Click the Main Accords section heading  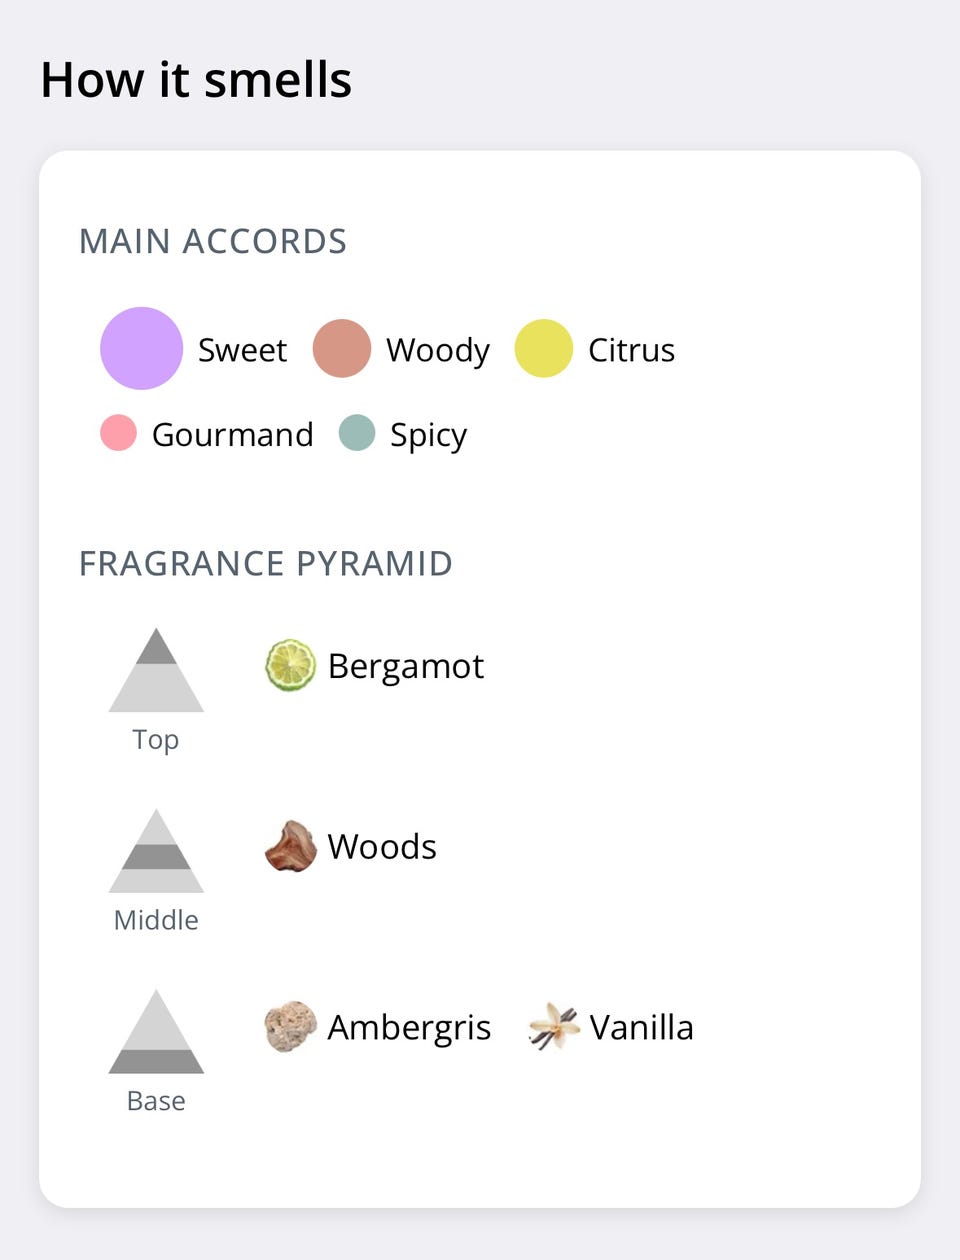(x=213, y=241)
